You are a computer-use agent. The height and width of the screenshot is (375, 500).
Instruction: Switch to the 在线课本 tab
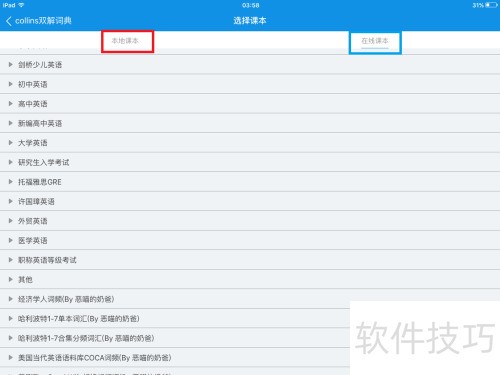coord(375,41)
